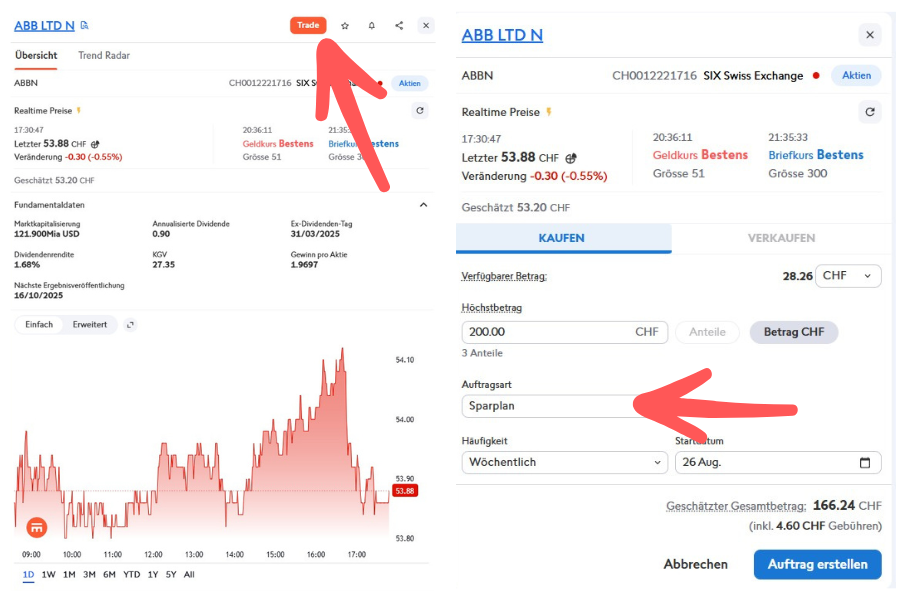
Task: Refresh realtime prices in overview panel
Action: [420, 111]
